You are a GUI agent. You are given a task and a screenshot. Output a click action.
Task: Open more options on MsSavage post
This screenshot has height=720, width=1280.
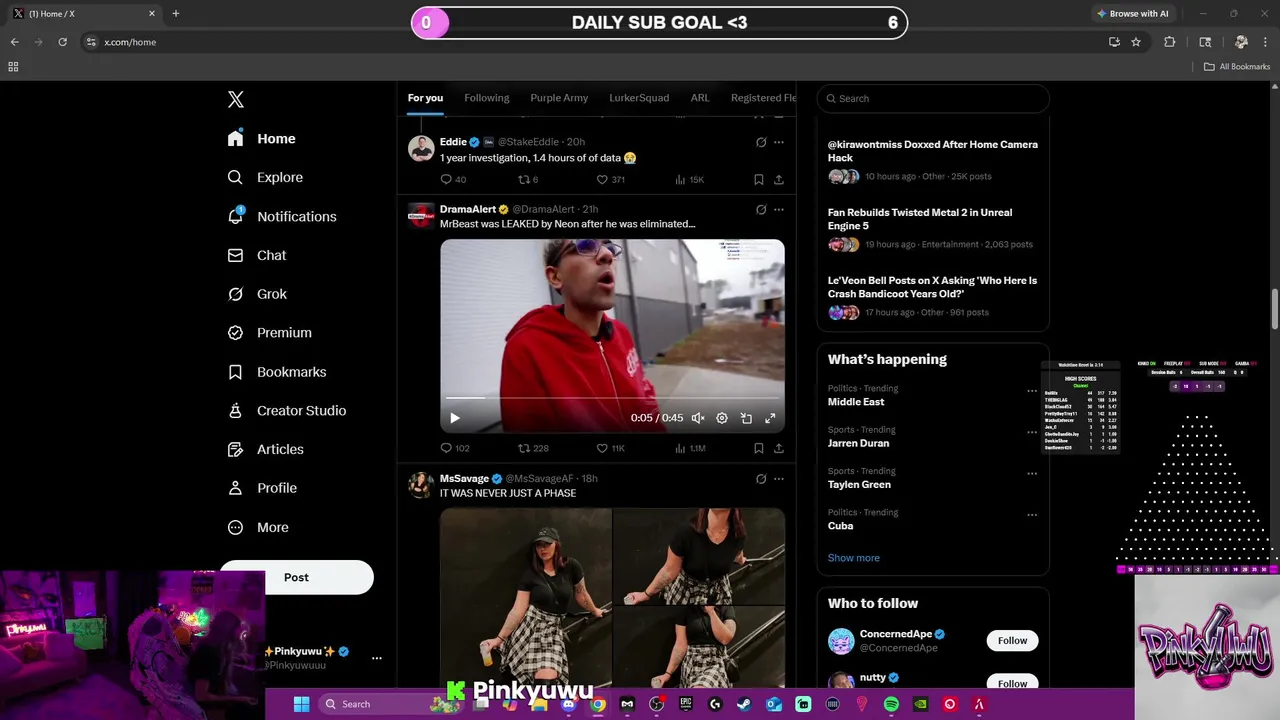click(x=778, y=479)
